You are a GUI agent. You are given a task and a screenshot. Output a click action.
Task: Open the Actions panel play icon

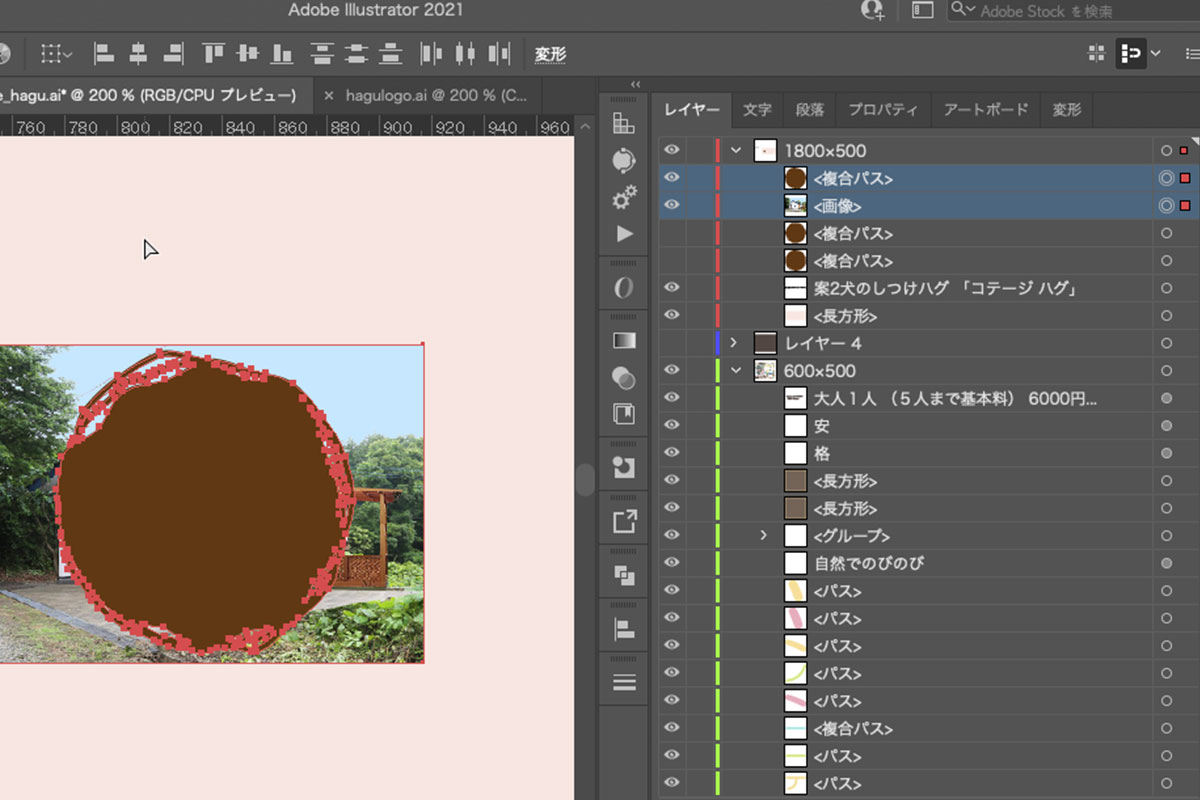pos(624,234)
